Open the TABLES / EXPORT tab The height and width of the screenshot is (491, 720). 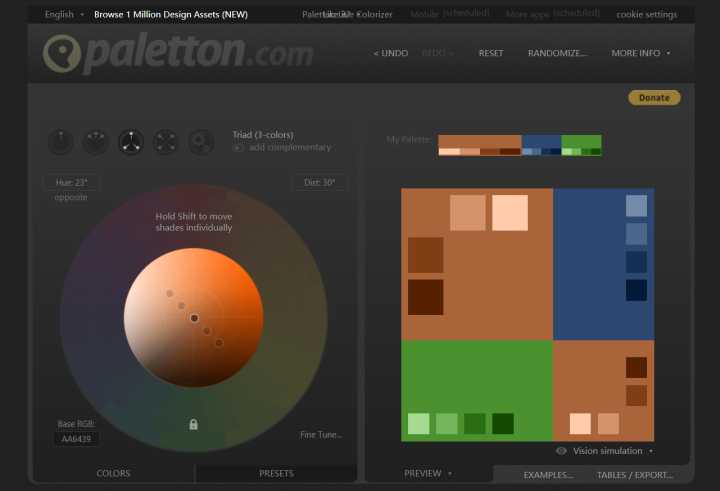click(635, 475)
